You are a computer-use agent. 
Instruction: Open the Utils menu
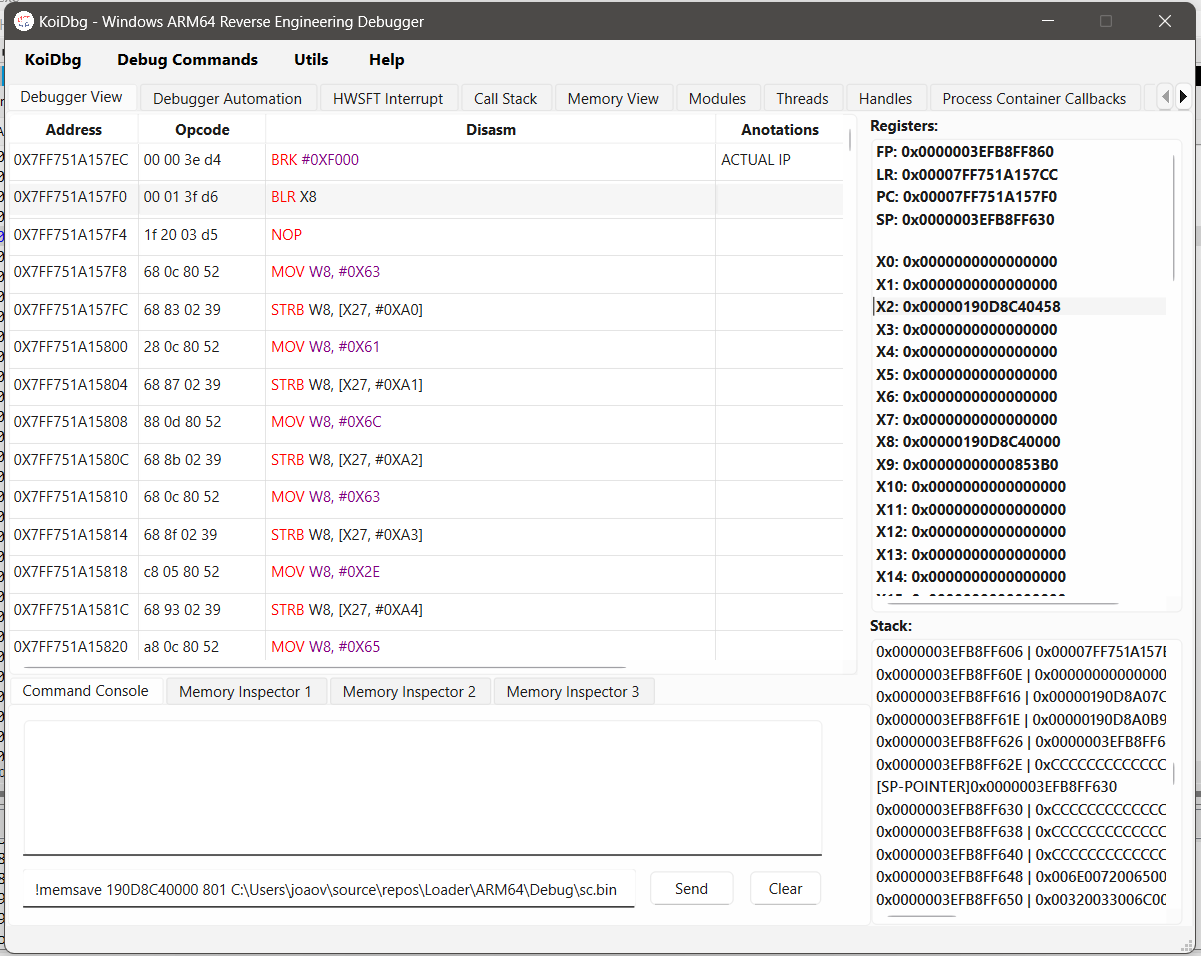click(x=311, y=60)
